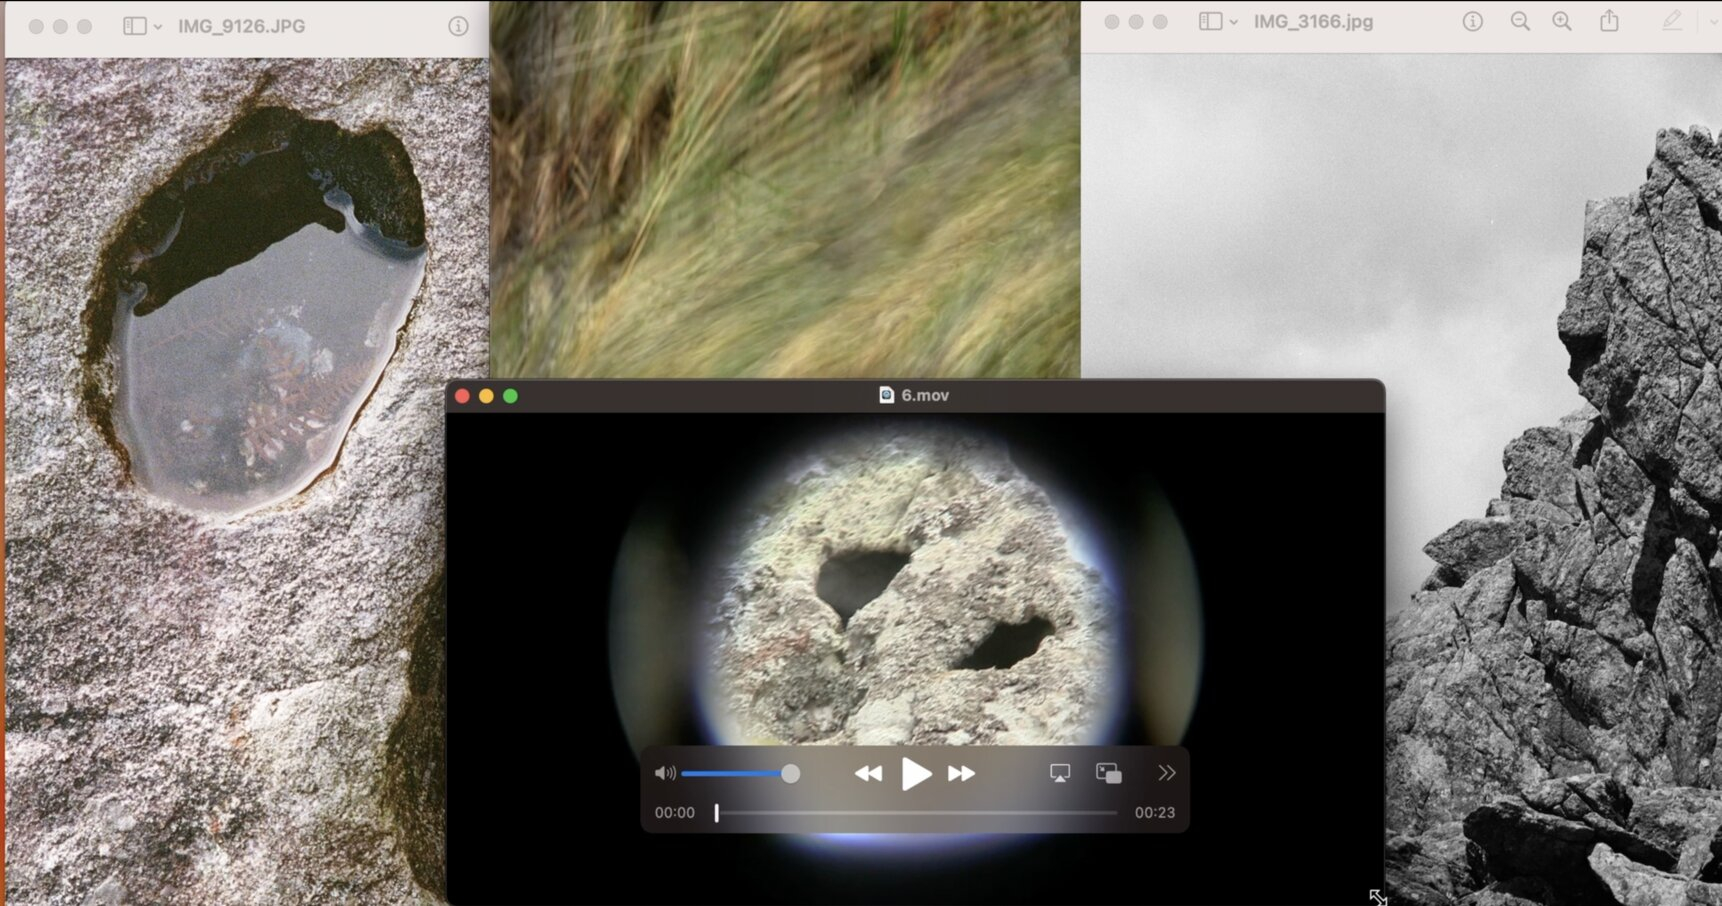Fast-forward the 6.mov video
This screenshot has width=1722, height=906.
(961, 773)
